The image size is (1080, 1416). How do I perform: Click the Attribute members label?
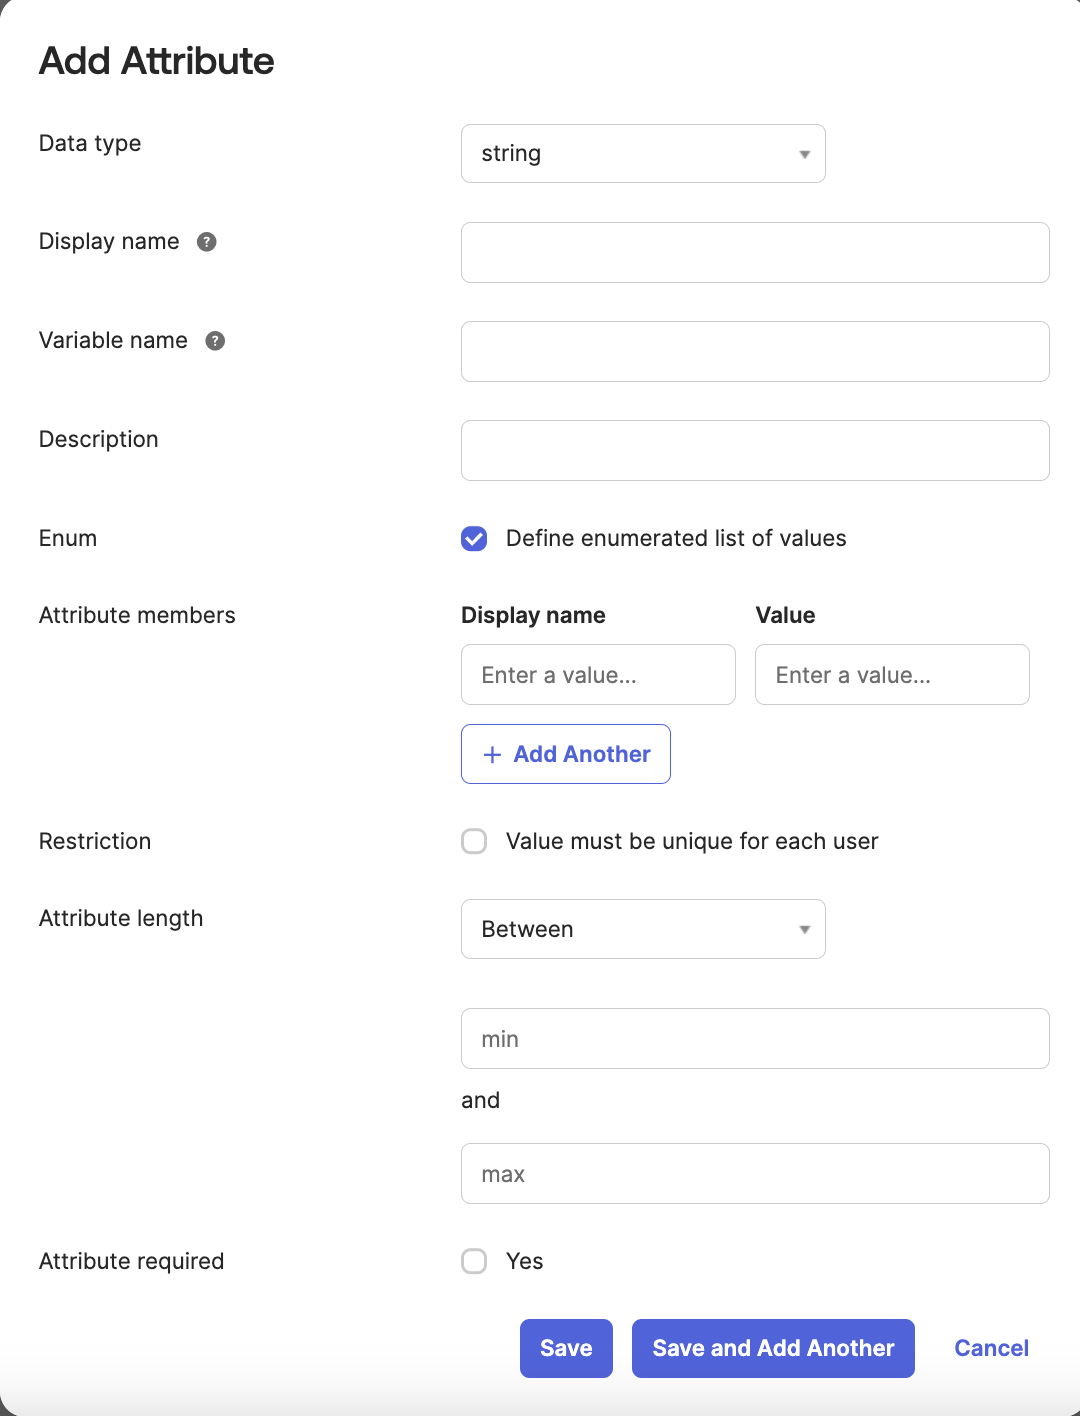pyautogui.click(x=137, y=615)
